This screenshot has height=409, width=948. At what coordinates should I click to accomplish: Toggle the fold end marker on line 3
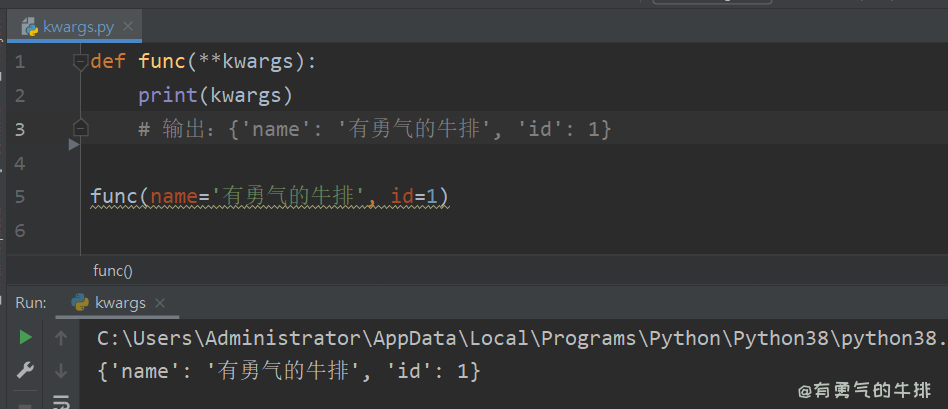80,128
